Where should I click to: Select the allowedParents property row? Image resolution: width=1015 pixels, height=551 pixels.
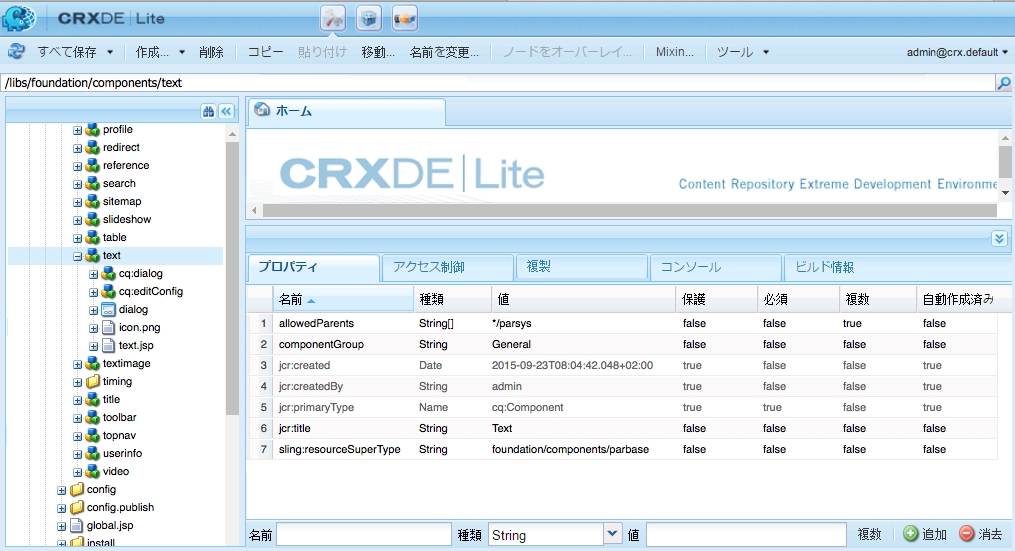pyautogui.click(x=623, y=323)
